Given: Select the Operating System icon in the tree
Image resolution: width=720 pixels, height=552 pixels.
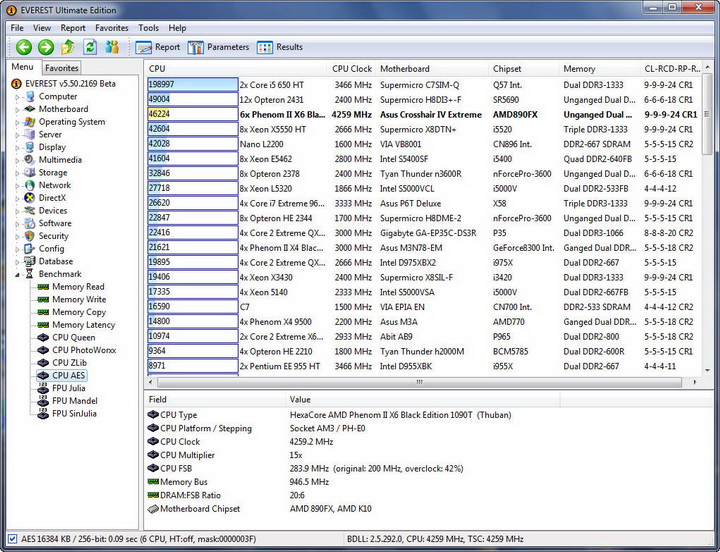Looking at the screenshot, I should pos(30,122).
